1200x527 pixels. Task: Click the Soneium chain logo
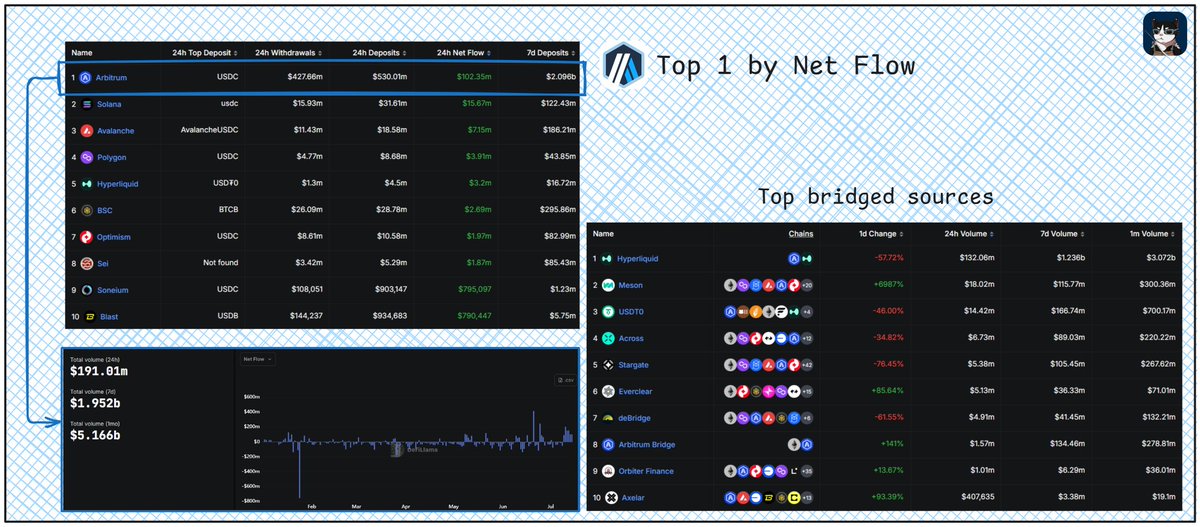86,290
